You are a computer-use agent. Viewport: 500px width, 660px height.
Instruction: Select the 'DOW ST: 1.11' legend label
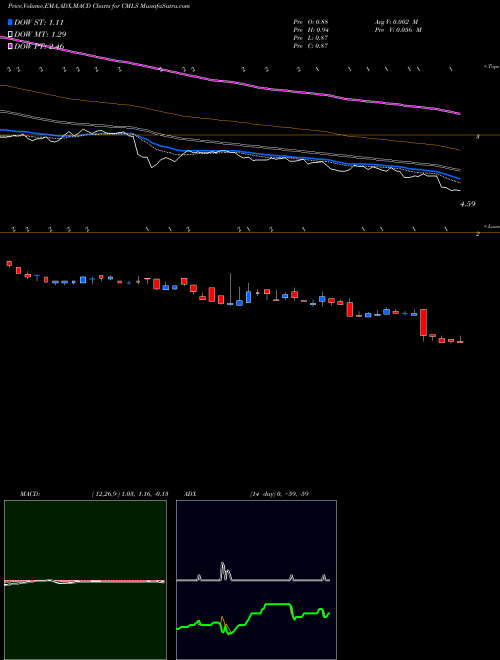tap(39, 22)
